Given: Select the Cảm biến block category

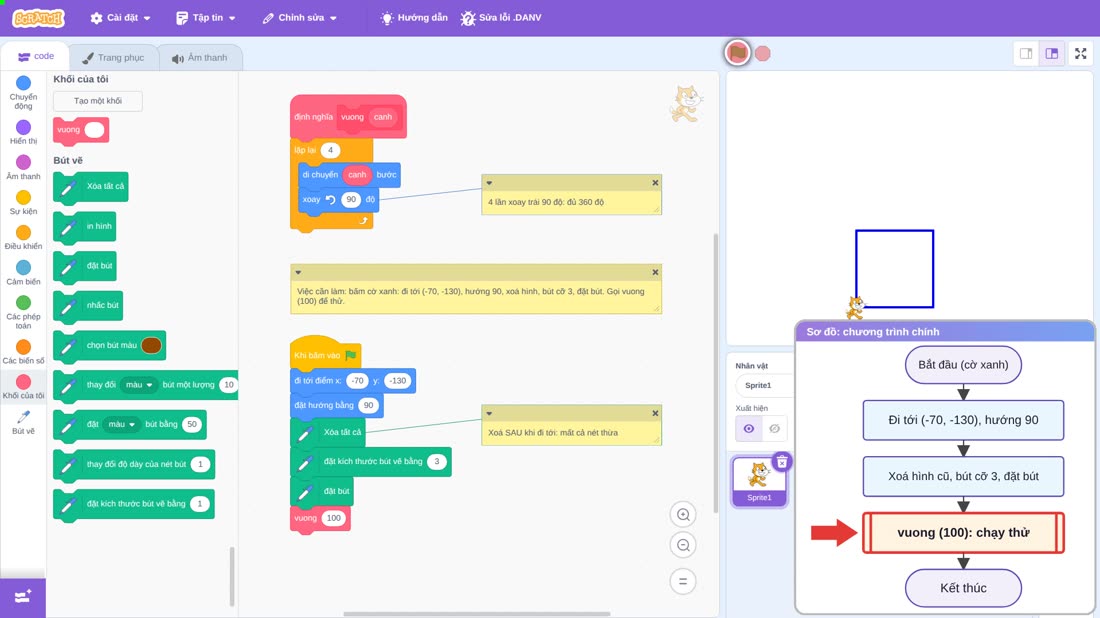Looking at the screenshot, I should [23, 273].
